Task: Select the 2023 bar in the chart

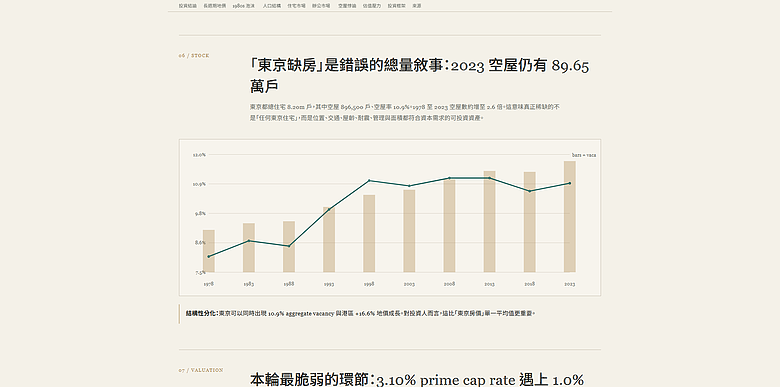Action: 570,216
